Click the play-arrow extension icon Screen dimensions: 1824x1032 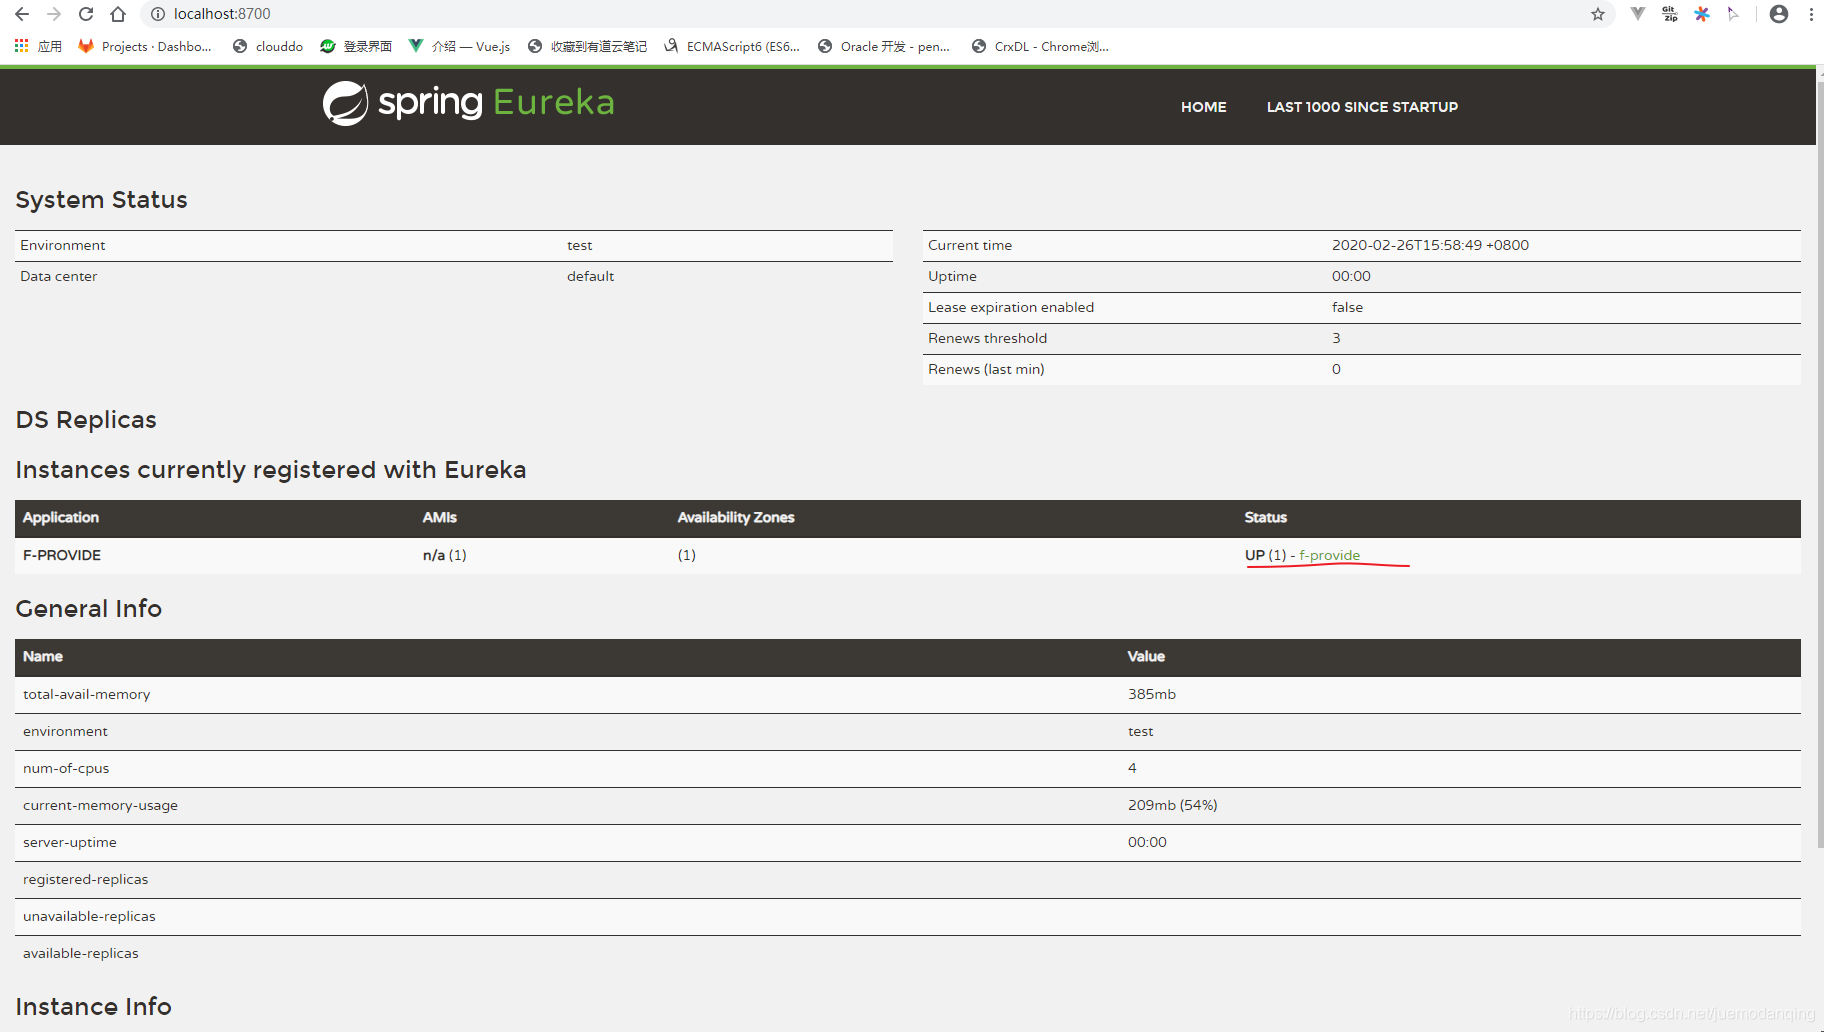click(x=1733, y=14)
